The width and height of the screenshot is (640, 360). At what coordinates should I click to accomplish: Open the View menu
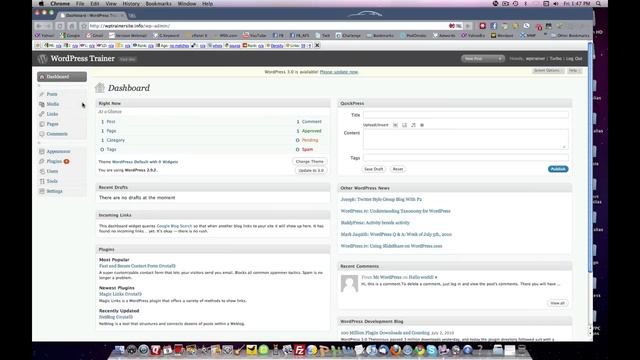(x=111, y=4)
